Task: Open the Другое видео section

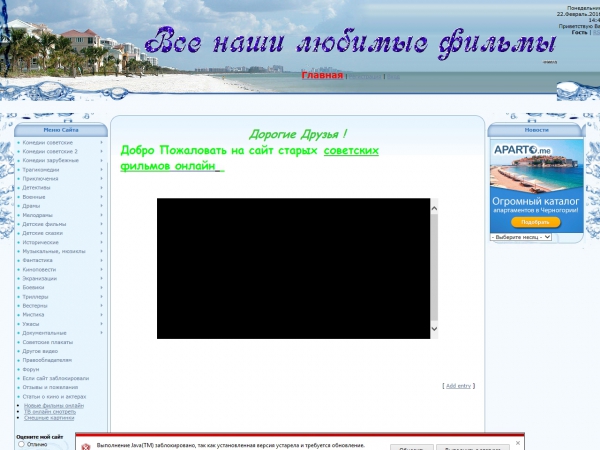Action: point(40,351)
